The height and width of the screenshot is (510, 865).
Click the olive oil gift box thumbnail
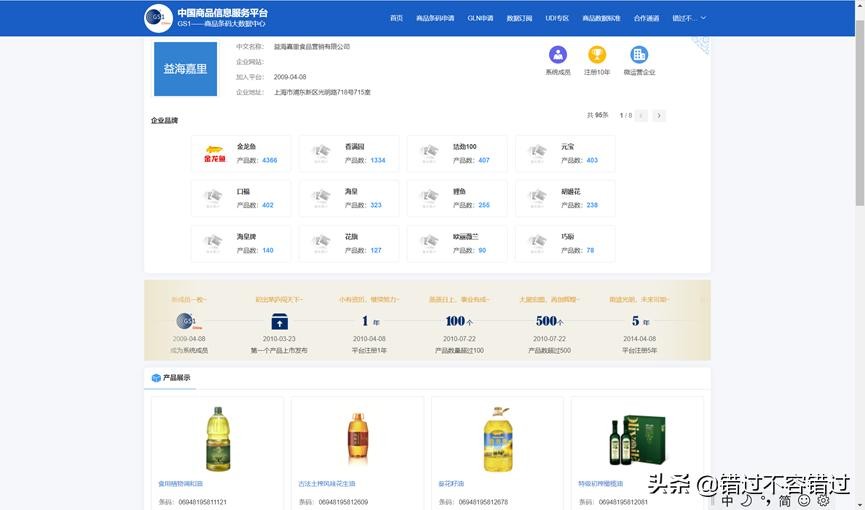637,439
